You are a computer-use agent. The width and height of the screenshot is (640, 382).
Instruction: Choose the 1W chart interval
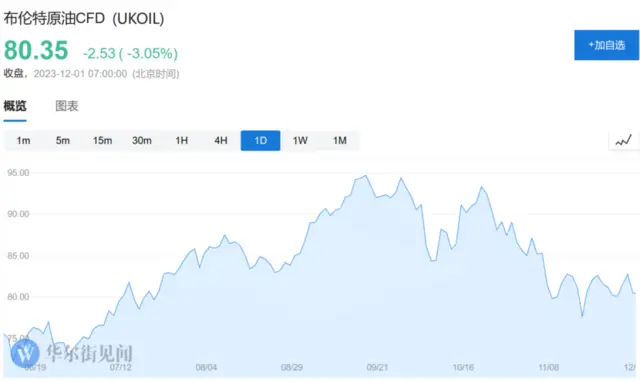[300, 141]
